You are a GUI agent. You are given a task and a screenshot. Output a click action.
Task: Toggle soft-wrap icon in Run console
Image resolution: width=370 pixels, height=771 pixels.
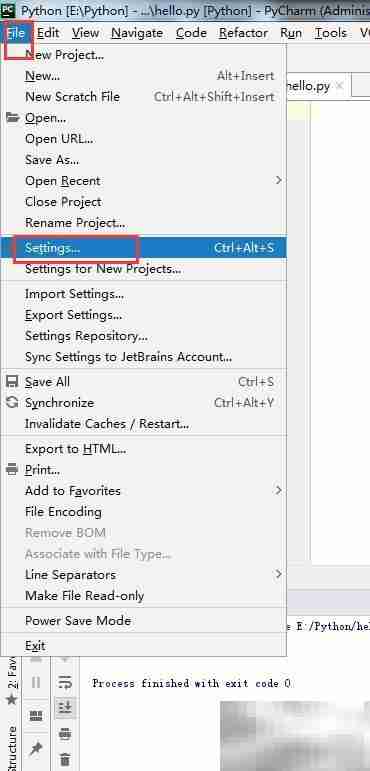click(x=65, y=683)
